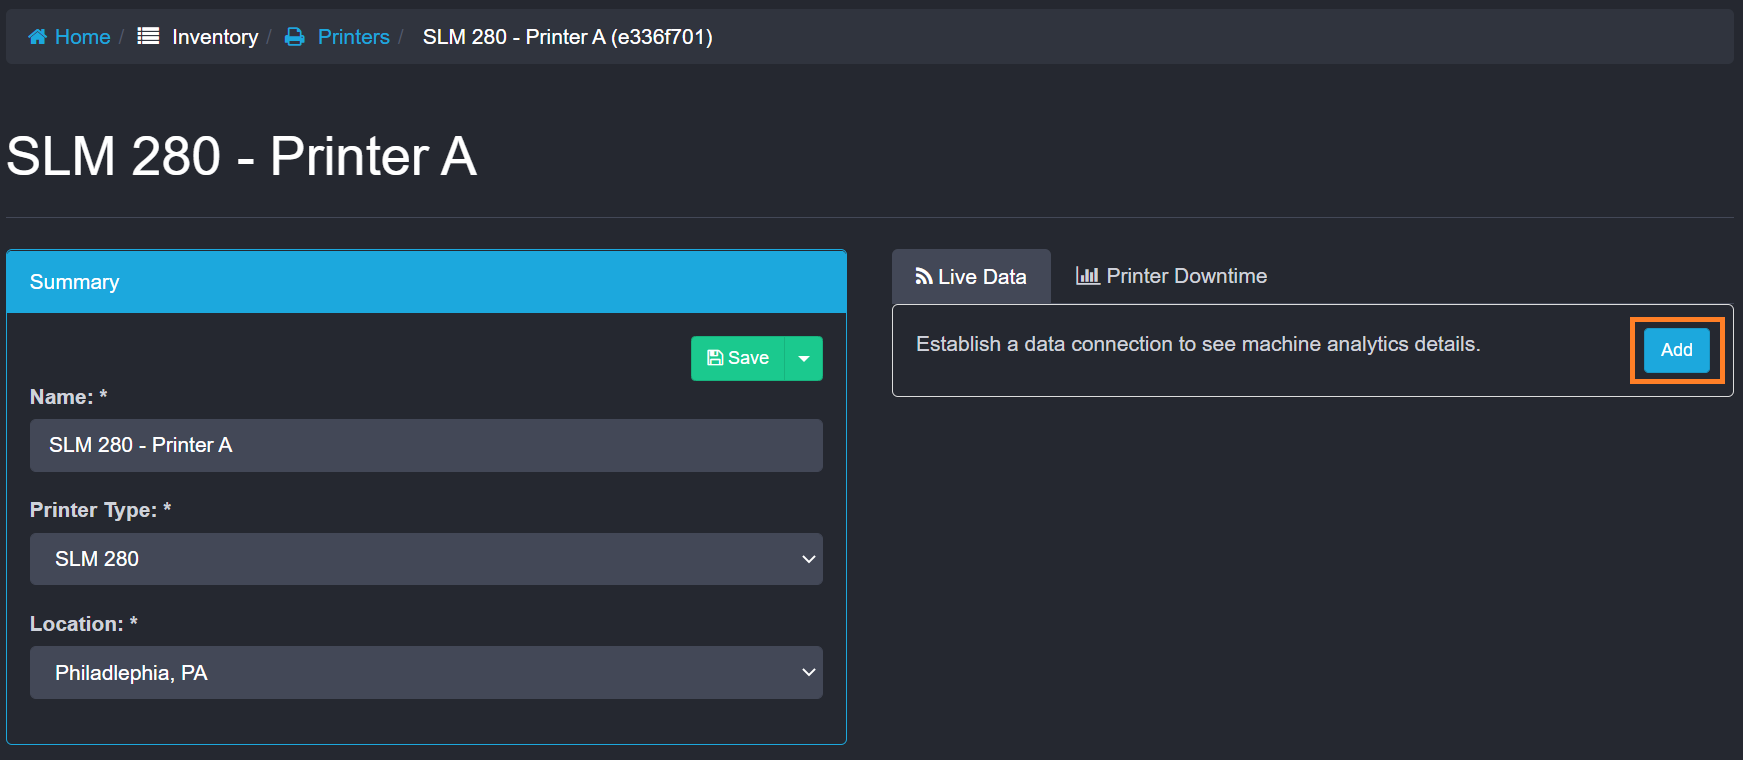Switch to the Live Data tab
This screenshot has height=760, width=1743.
[981, 277]
